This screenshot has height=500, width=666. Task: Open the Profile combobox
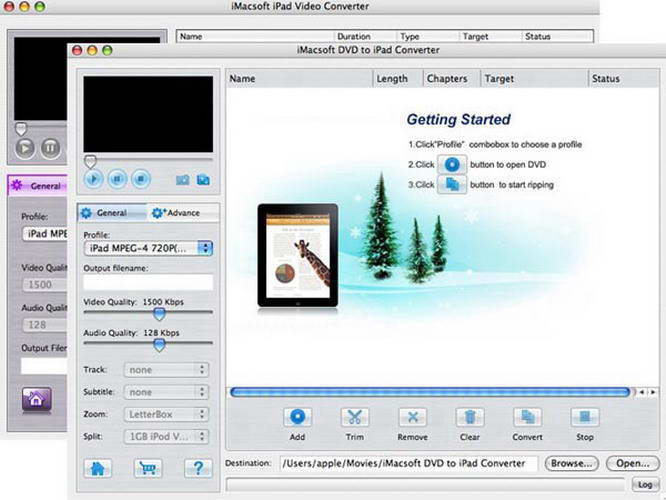[147, 247]
